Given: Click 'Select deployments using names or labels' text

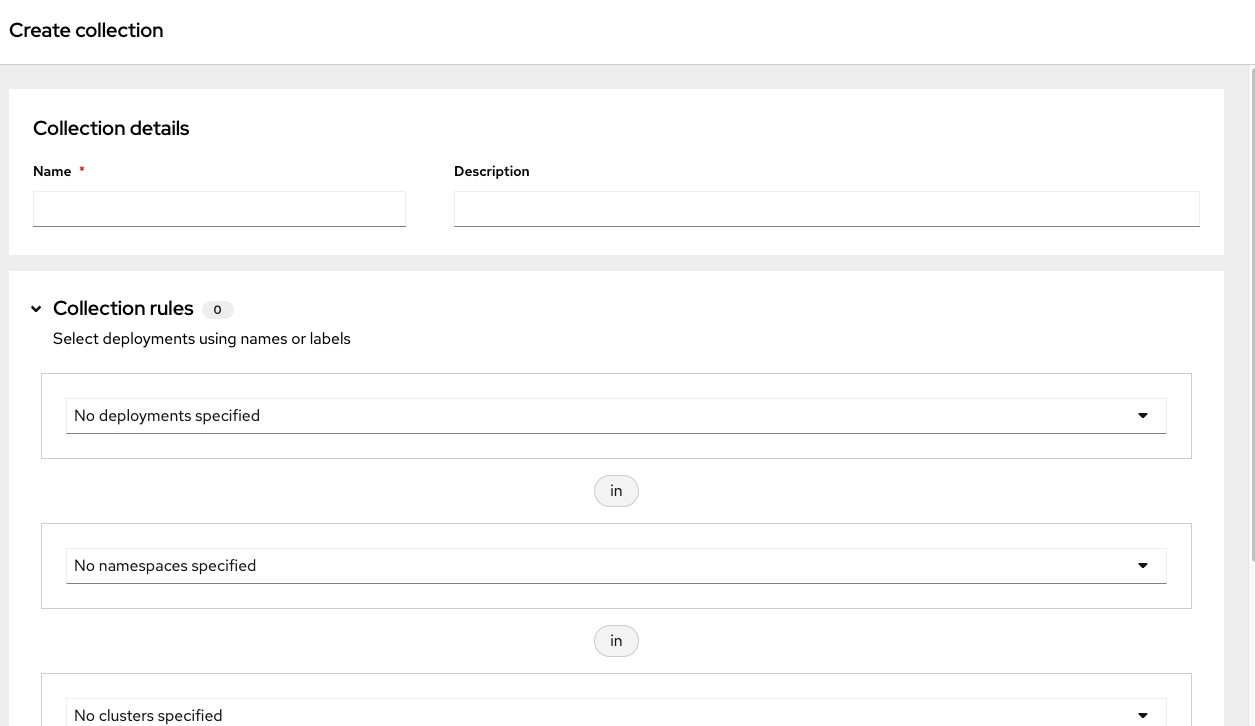Looking at the screenshot, I should [x=202, y=339].
